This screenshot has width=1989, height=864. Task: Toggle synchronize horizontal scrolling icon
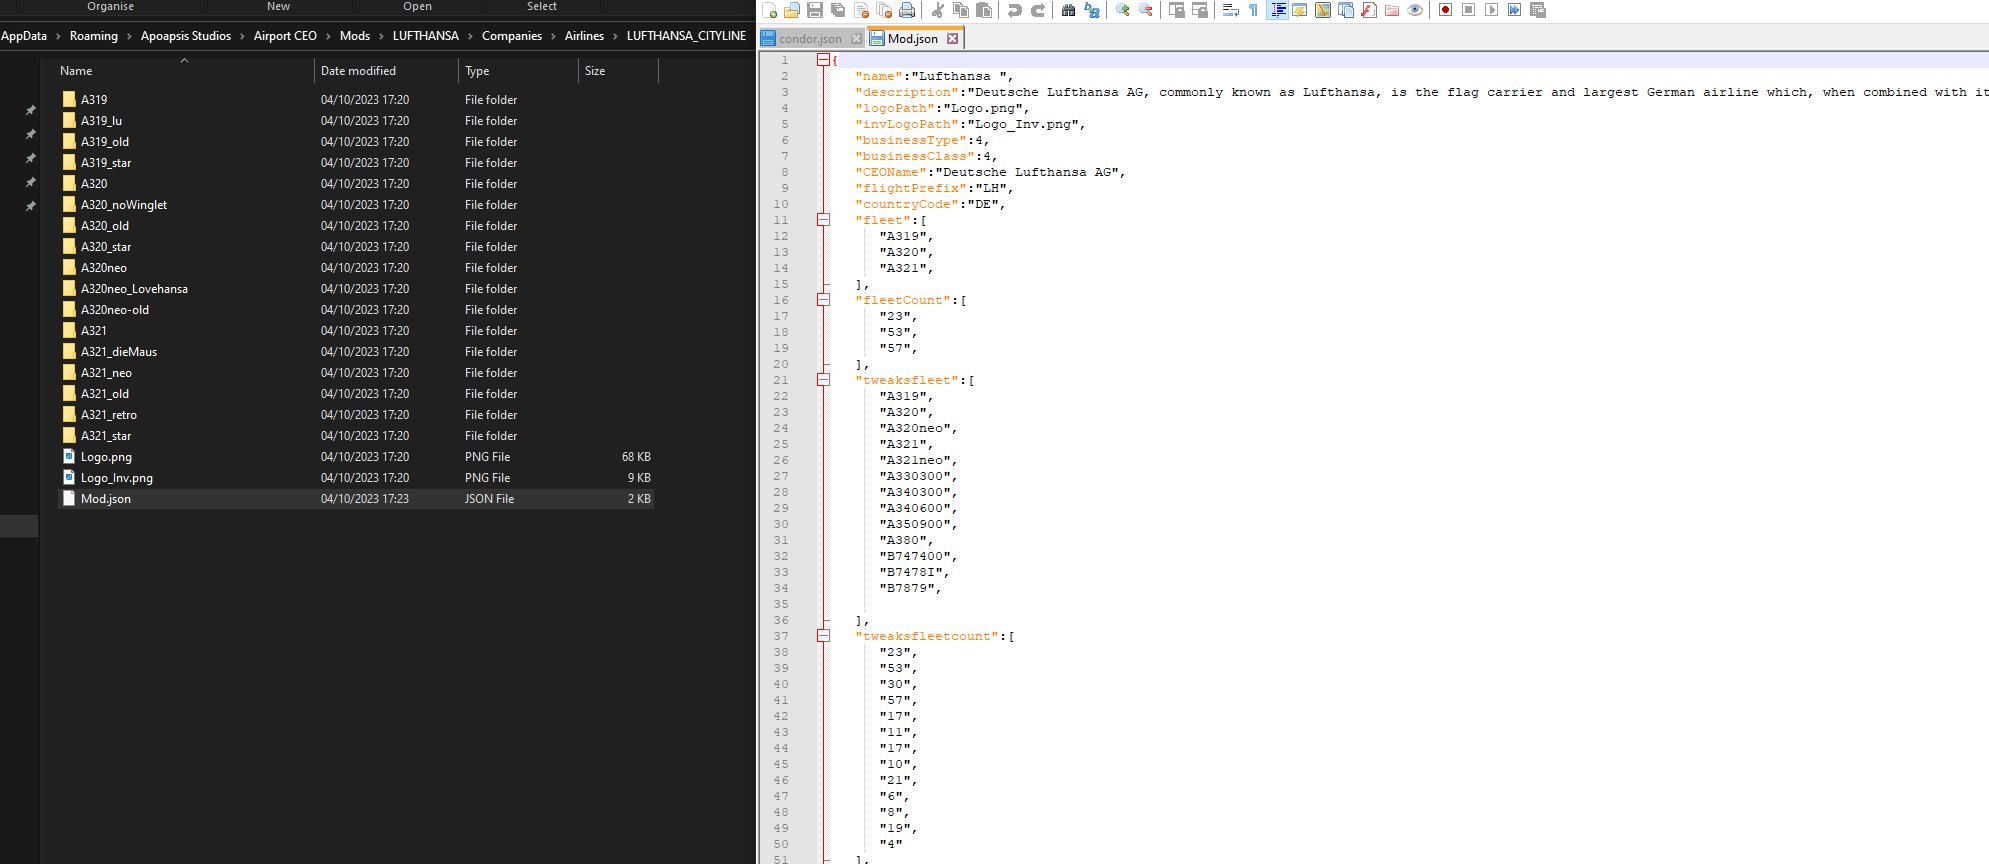coord(1200,10)
